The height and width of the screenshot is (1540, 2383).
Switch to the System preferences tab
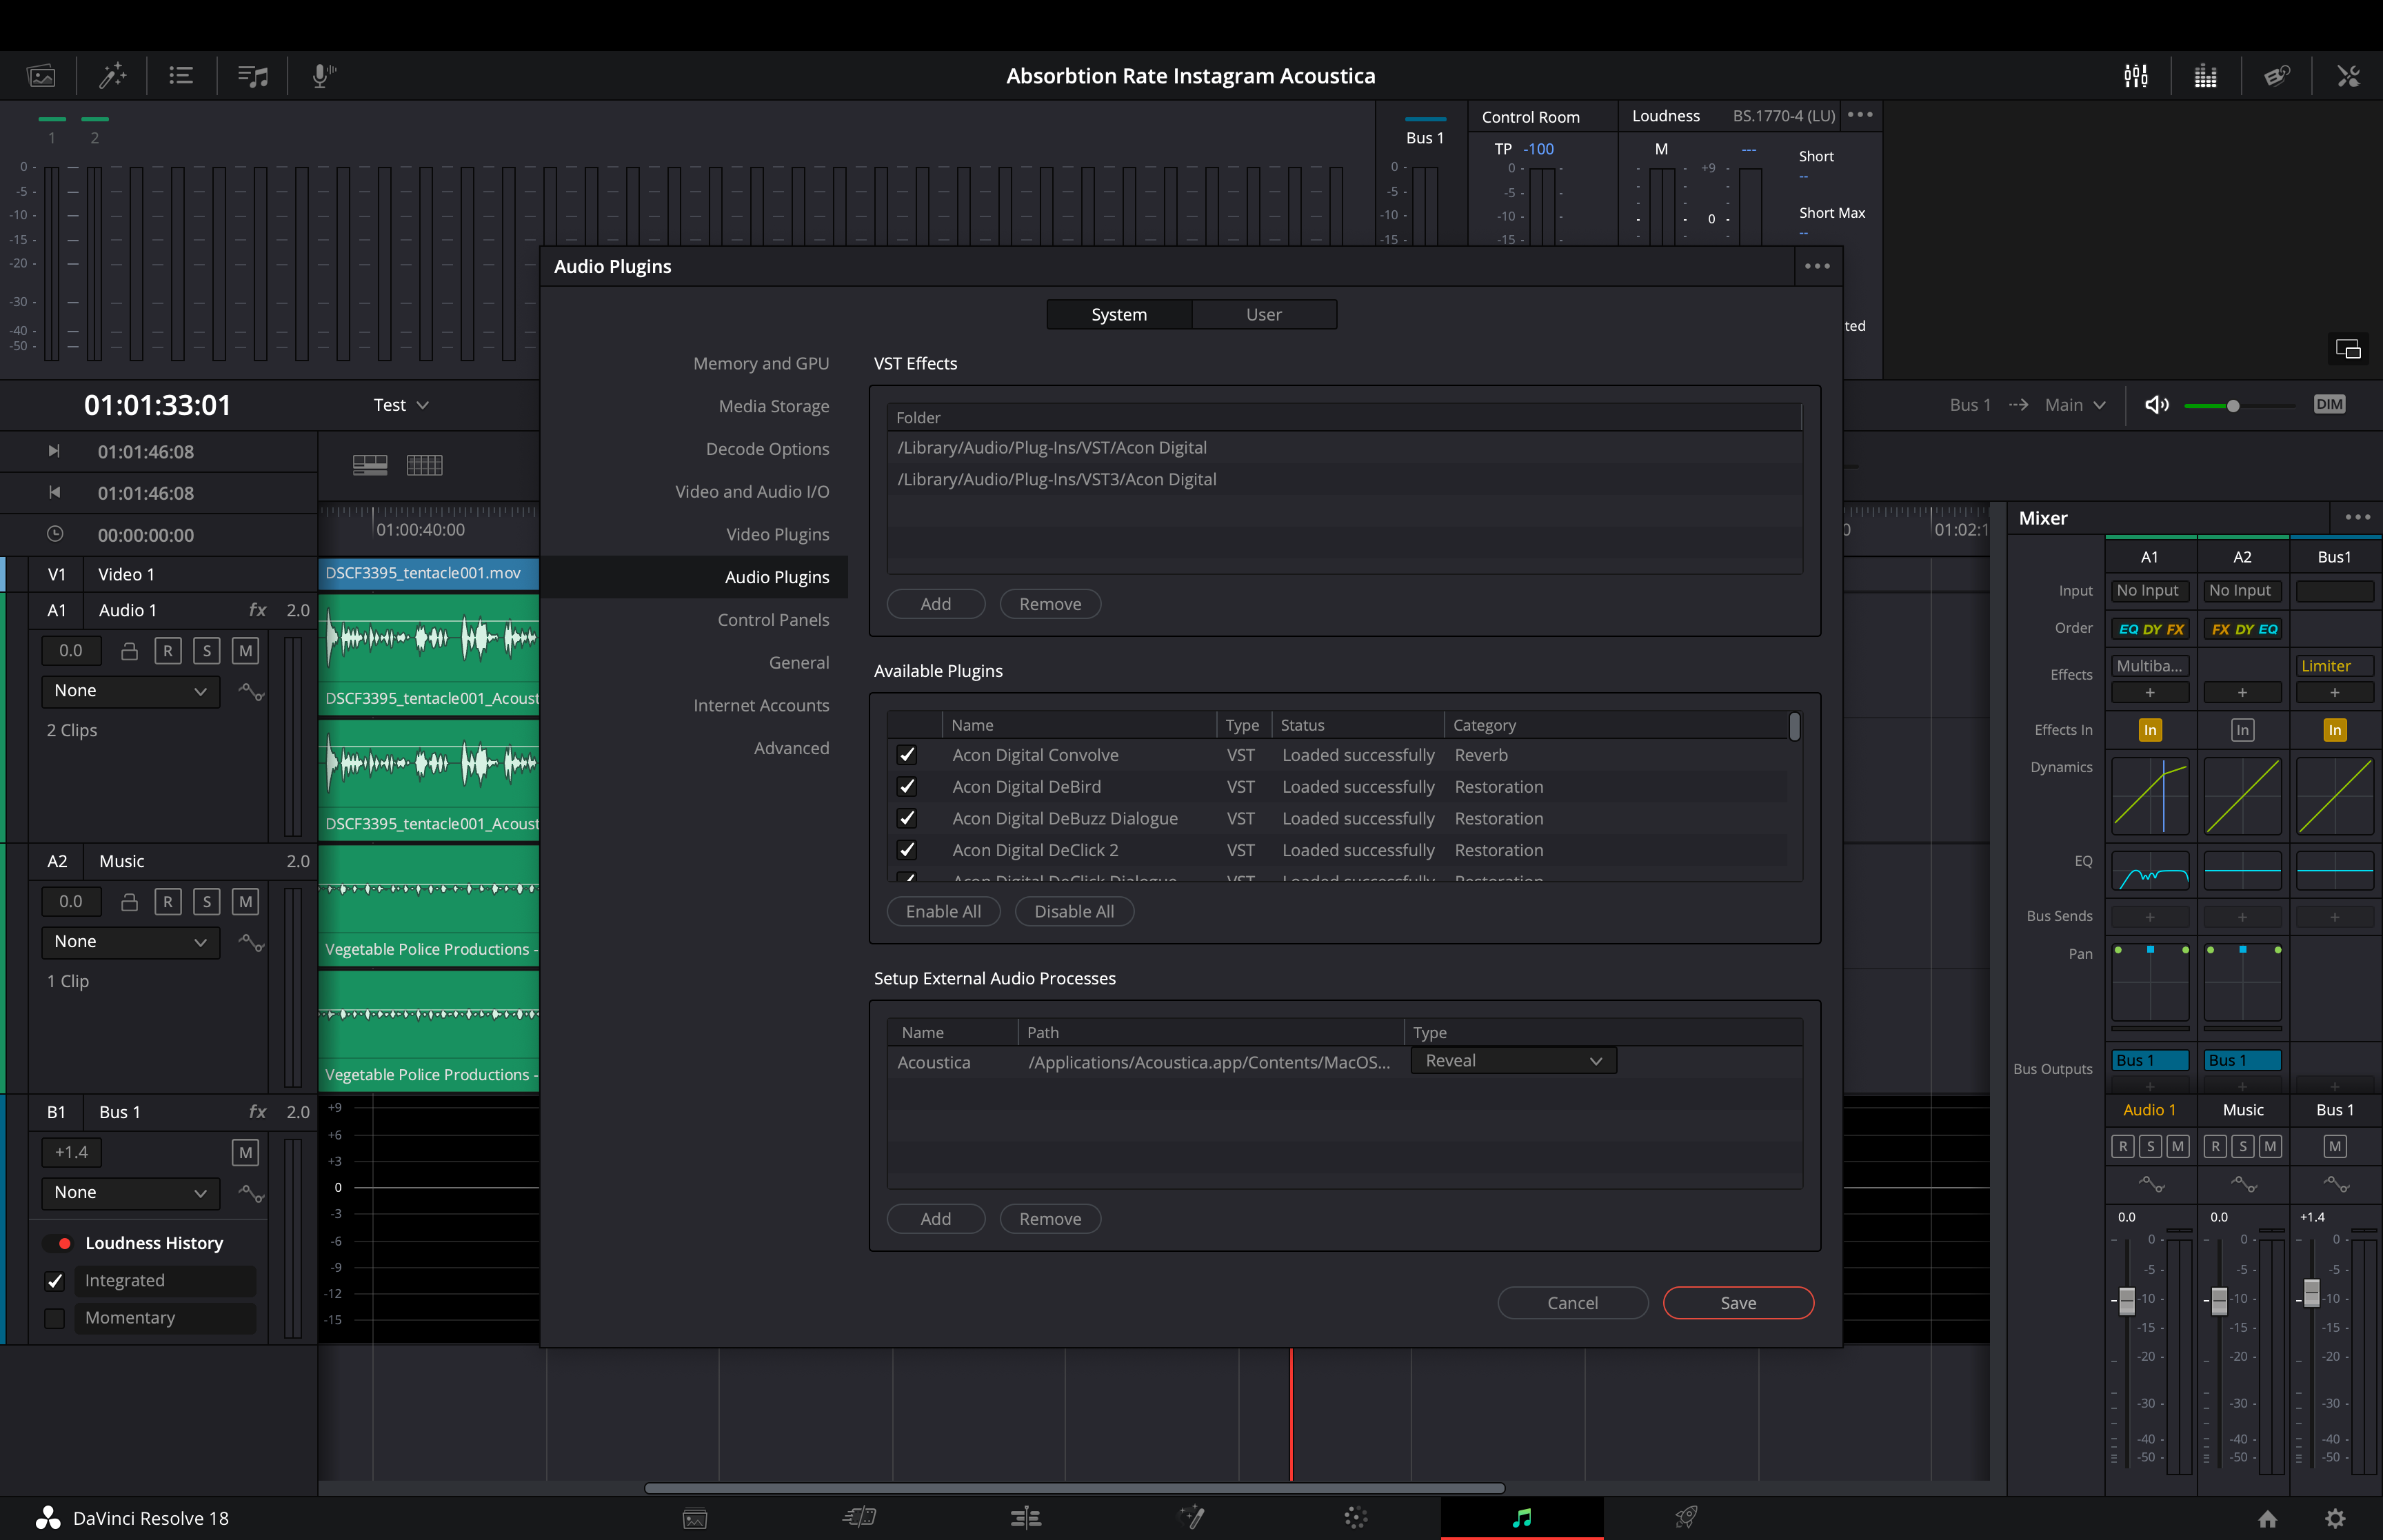(x=1119, y=314)
